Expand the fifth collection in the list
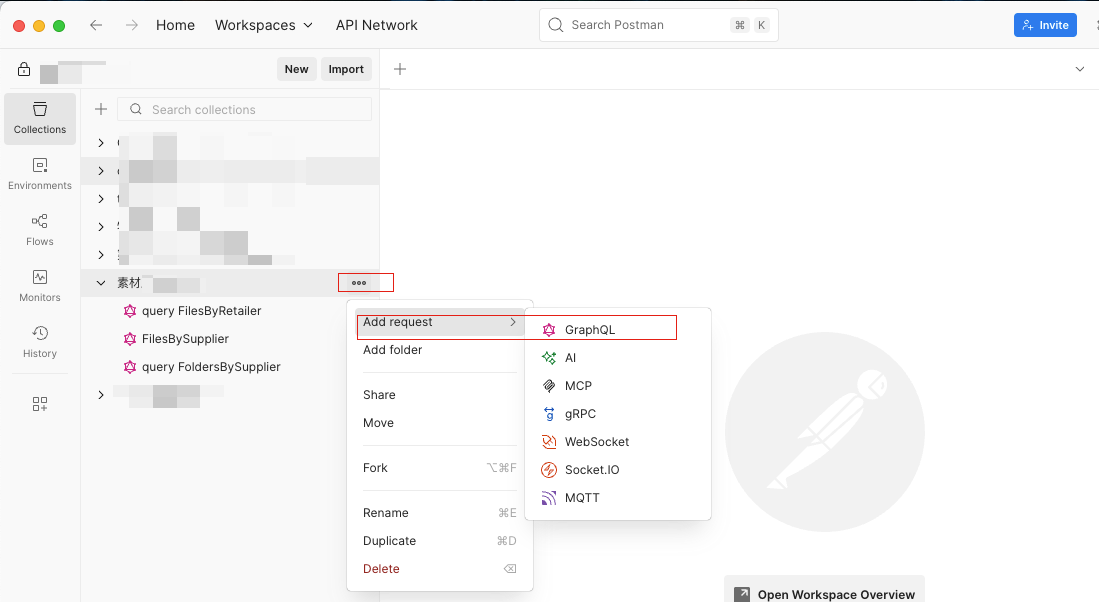Image resolution: width=1099 pixels, height=602 pixels. pos(101,255)
